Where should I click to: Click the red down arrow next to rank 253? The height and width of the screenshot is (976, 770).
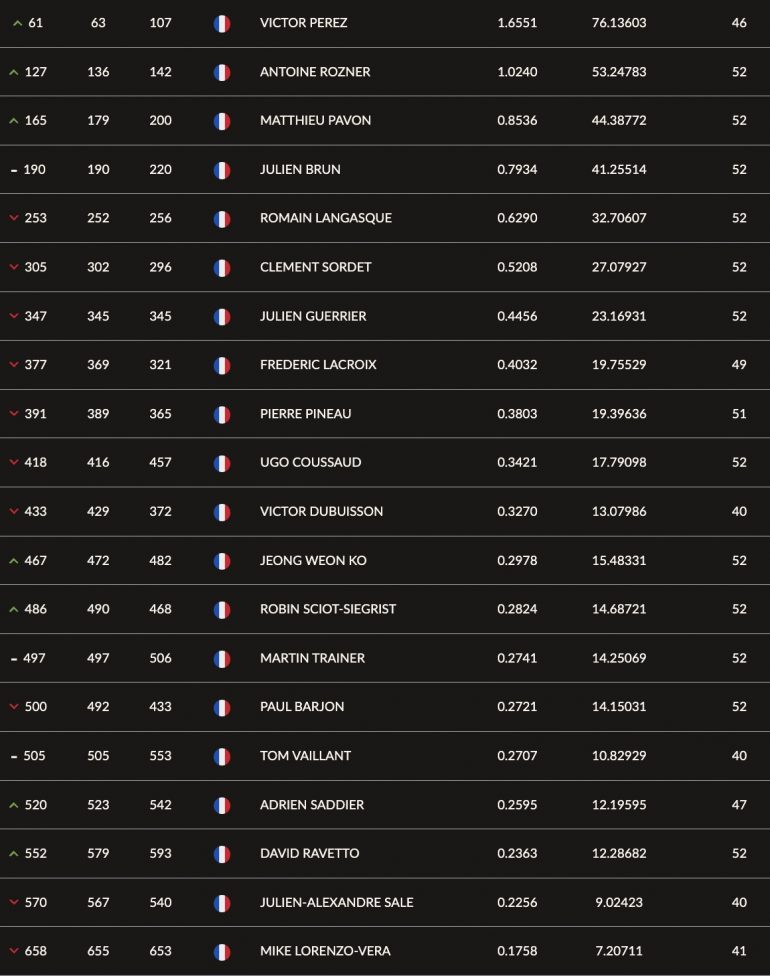14,218
